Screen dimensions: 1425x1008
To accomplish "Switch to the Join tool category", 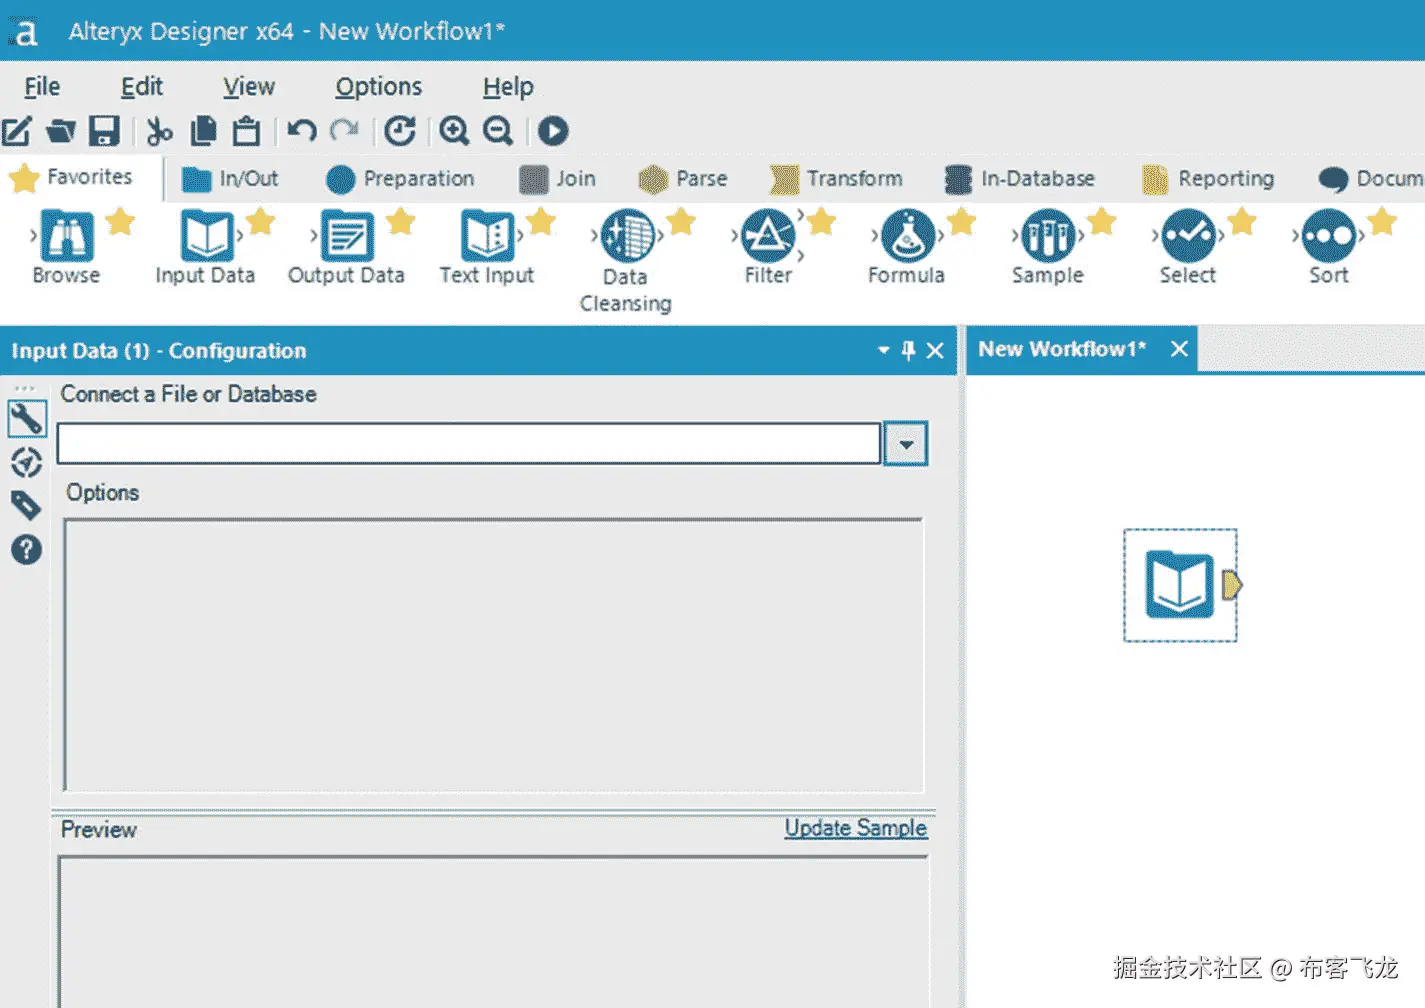I will click(558, 179).
